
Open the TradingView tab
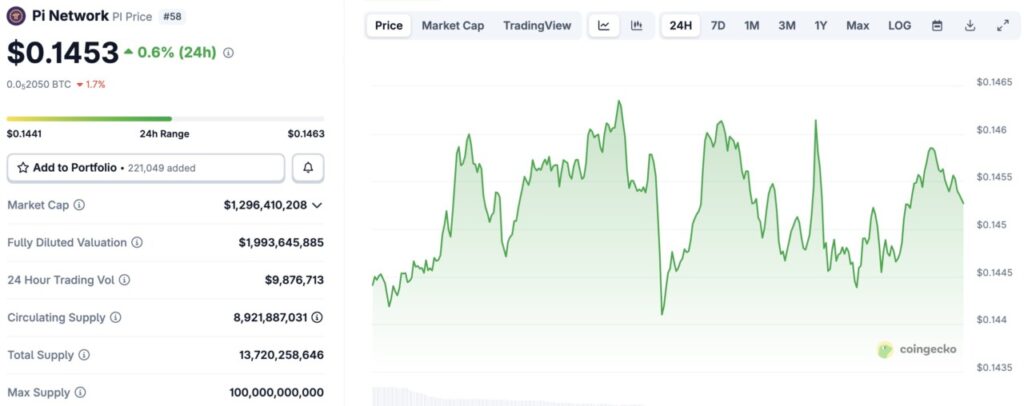click(537, 26)
